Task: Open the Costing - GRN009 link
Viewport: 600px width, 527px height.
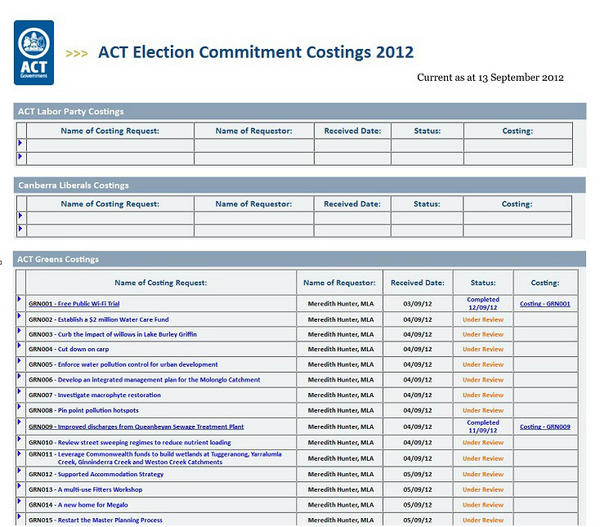Action: (545, 427)
